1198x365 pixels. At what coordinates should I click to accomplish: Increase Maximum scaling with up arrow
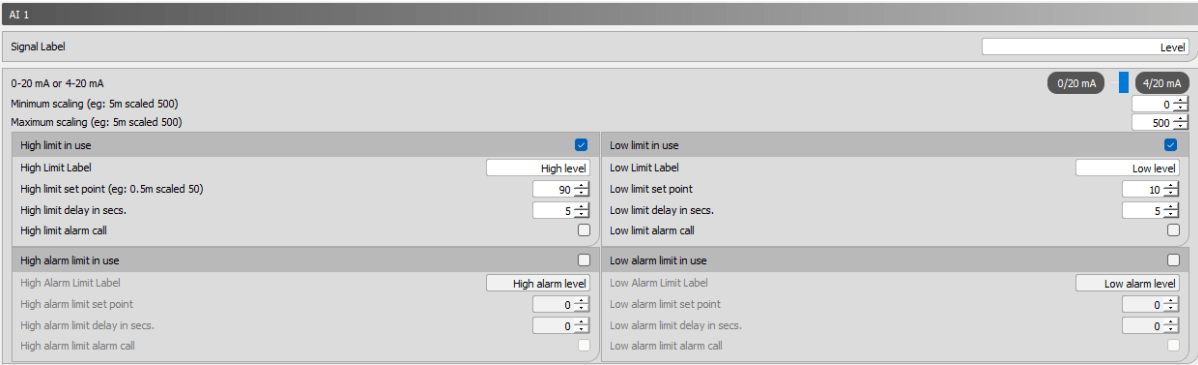(x=1180, y=118)
